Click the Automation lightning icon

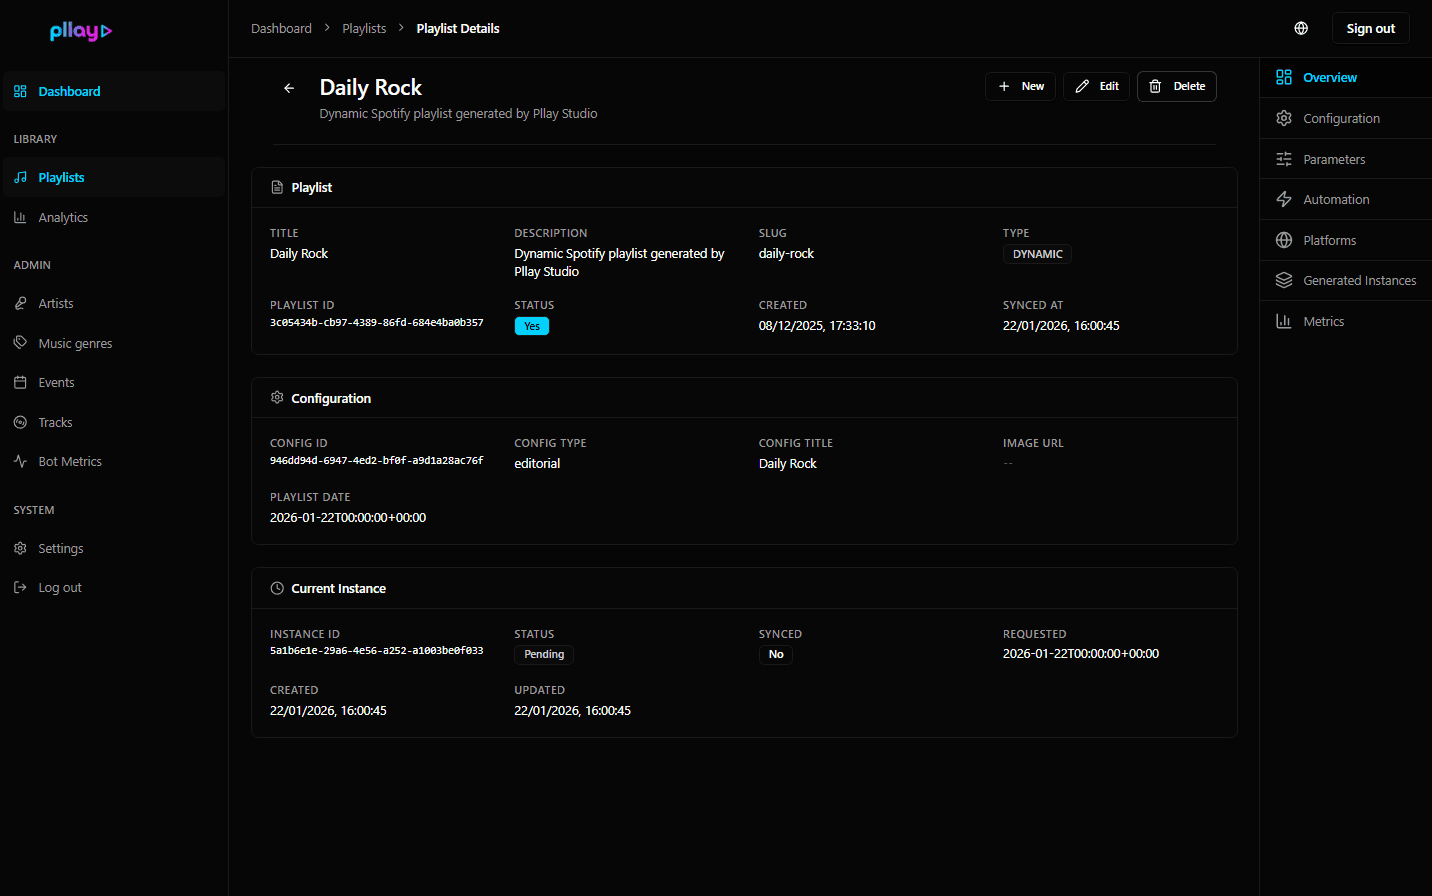pos(1284,199)
